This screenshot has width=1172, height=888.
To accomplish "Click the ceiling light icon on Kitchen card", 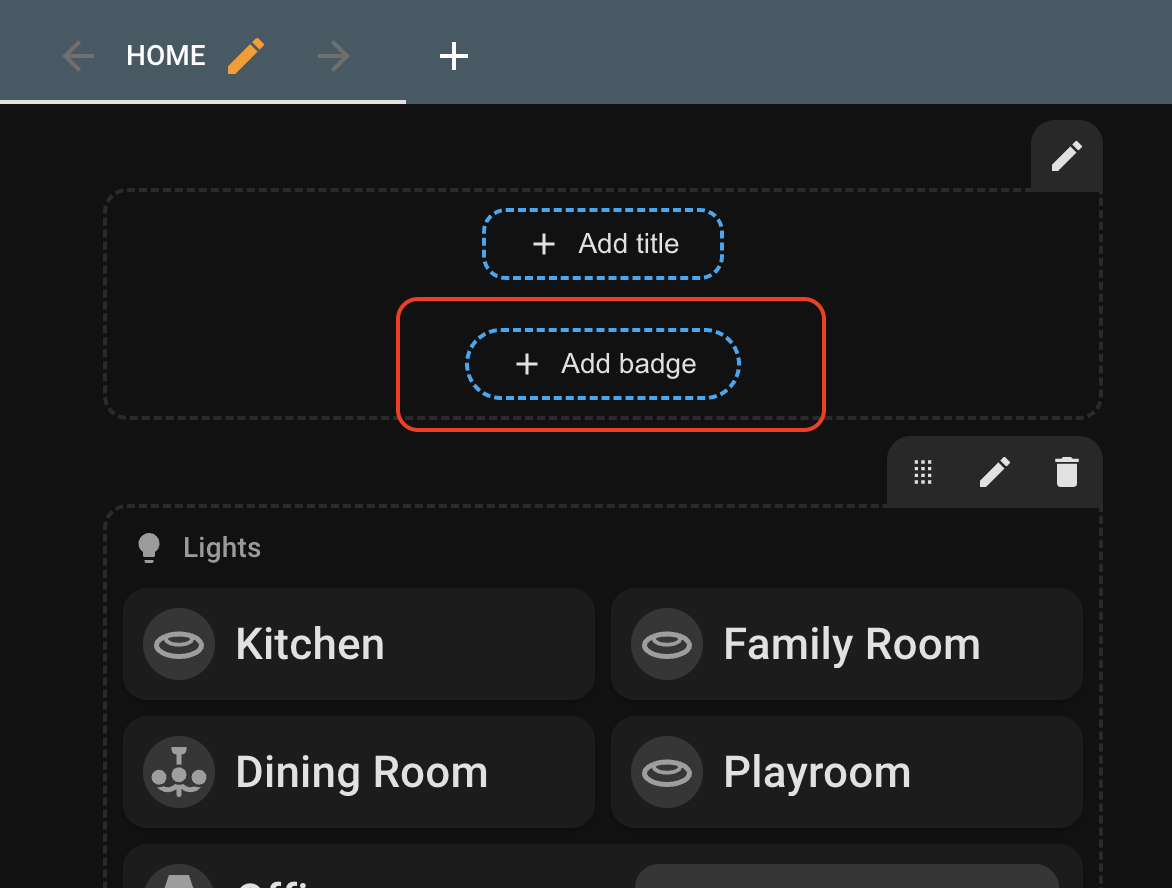I will (x=179, y=644).
